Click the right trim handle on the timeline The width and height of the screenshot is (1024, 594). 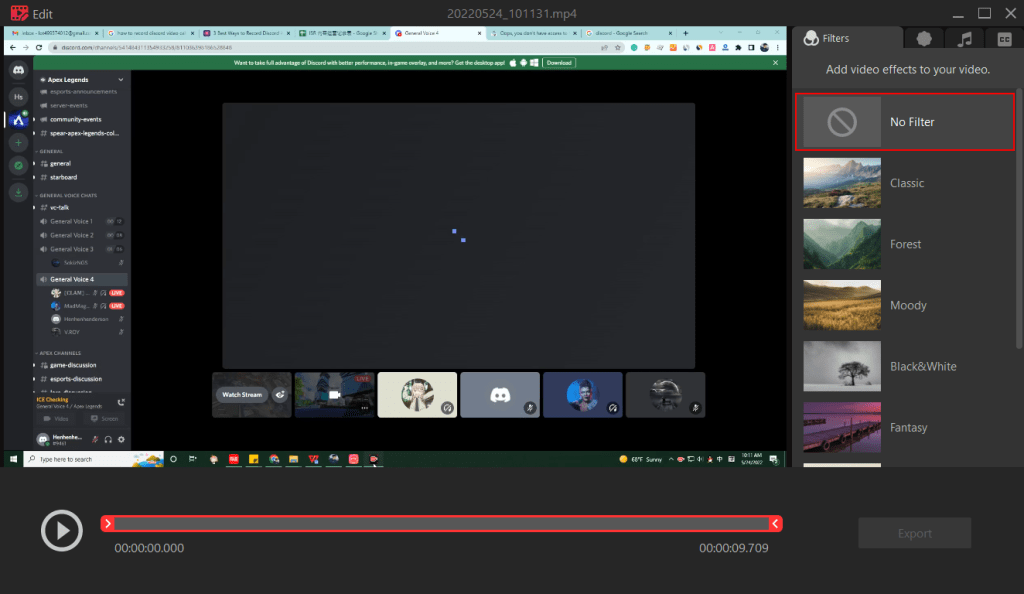point(776,523)
